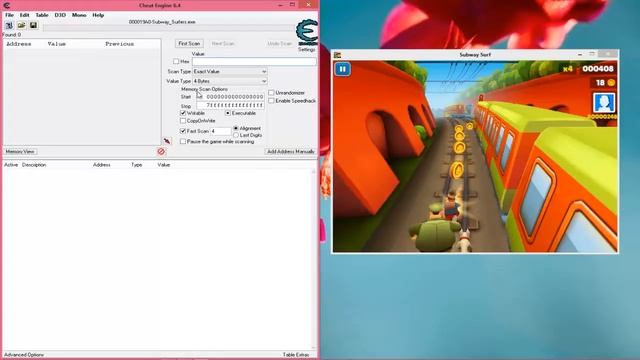Viewport: 640px width, 360px height.
Task: Toggle the Hex checkbox
Action: pos(176,61)
